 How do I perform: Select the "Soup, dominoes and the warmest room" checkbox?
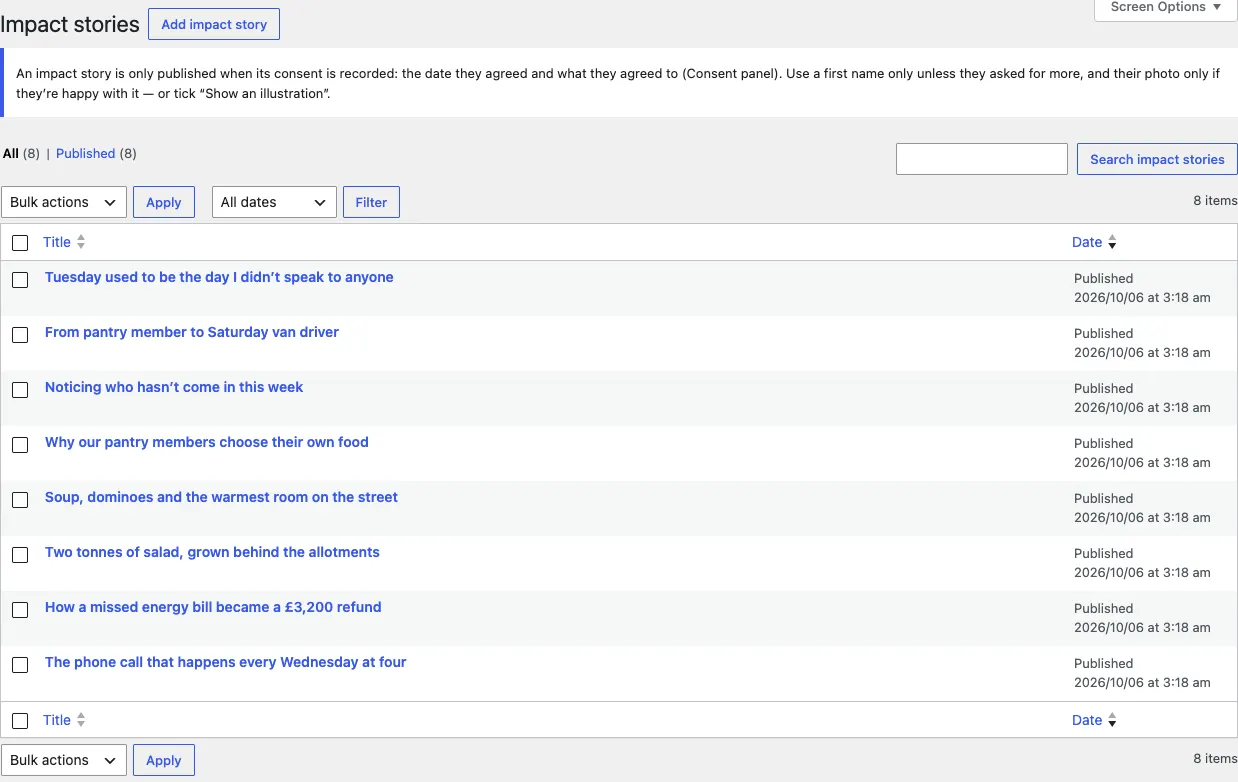pos(20,500)
